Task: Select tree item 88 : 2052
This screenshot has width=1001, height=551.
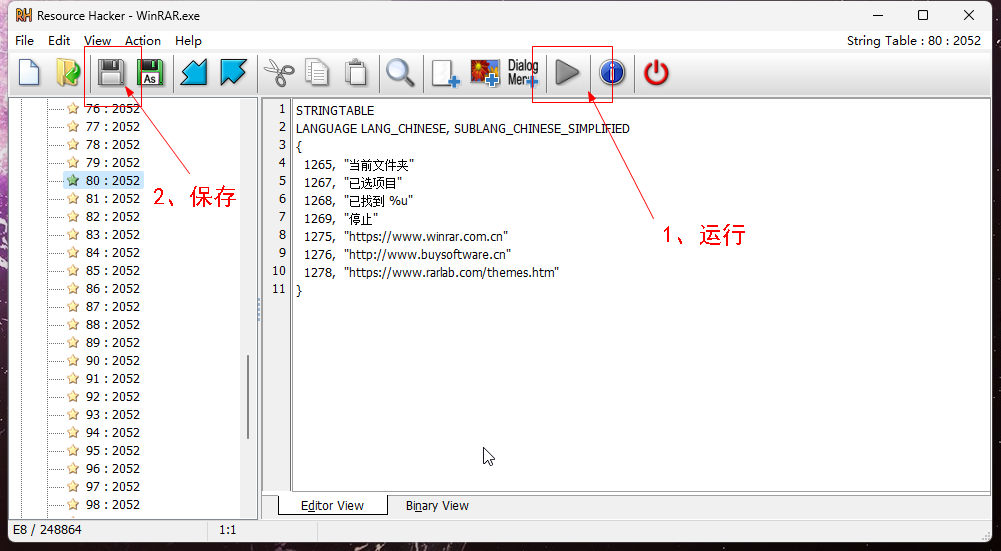Action: click(x=113, y=324)
